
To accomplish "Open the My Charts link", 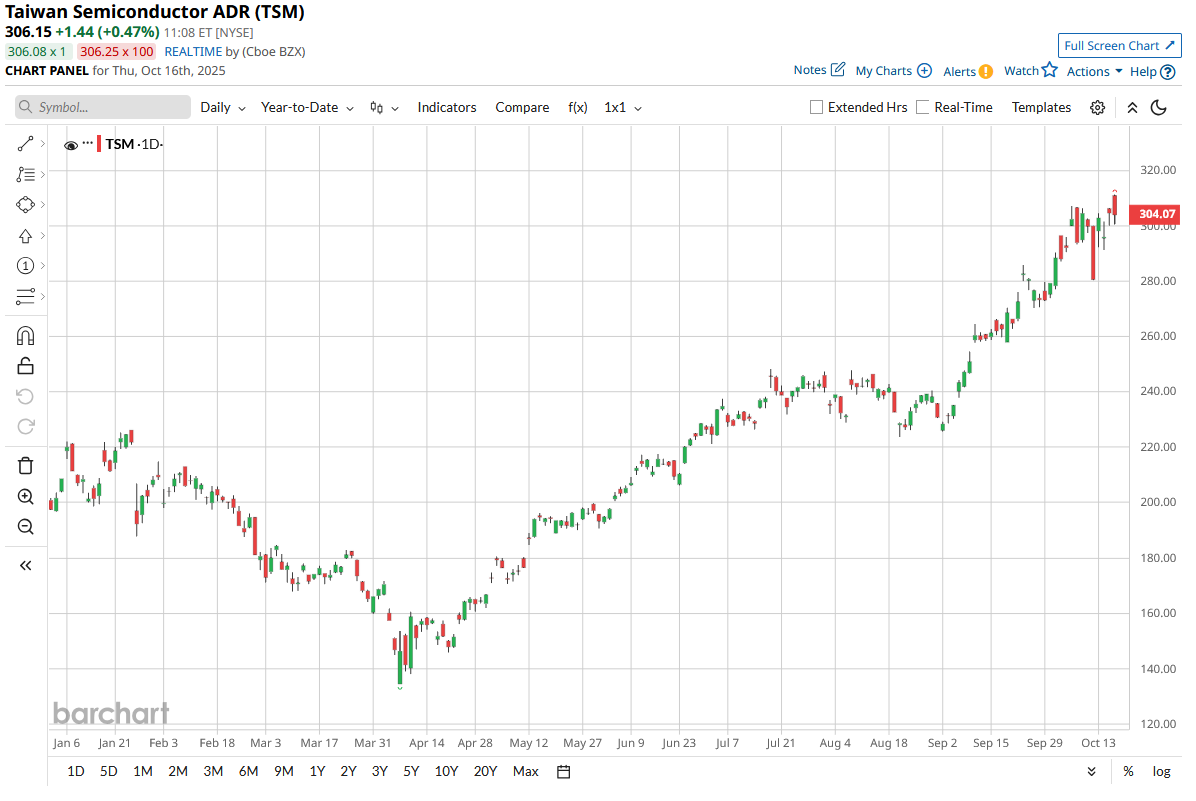I will point(883,71).
